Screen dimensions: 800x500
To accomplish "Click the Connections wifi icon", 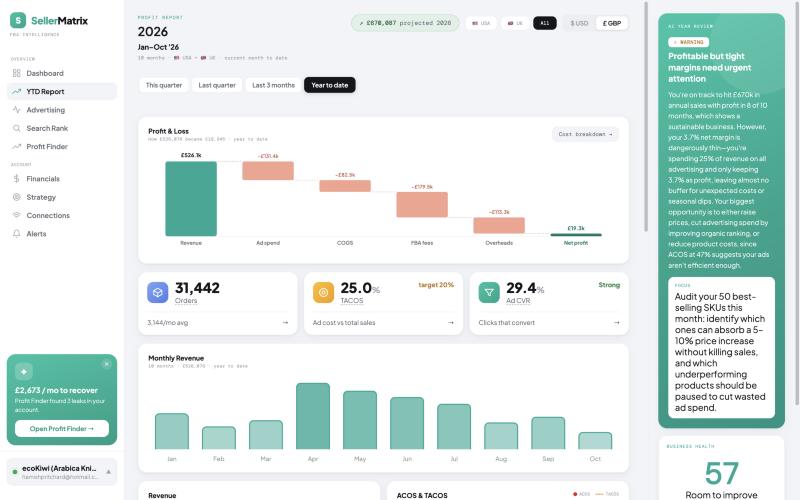I will pos(16,215).
